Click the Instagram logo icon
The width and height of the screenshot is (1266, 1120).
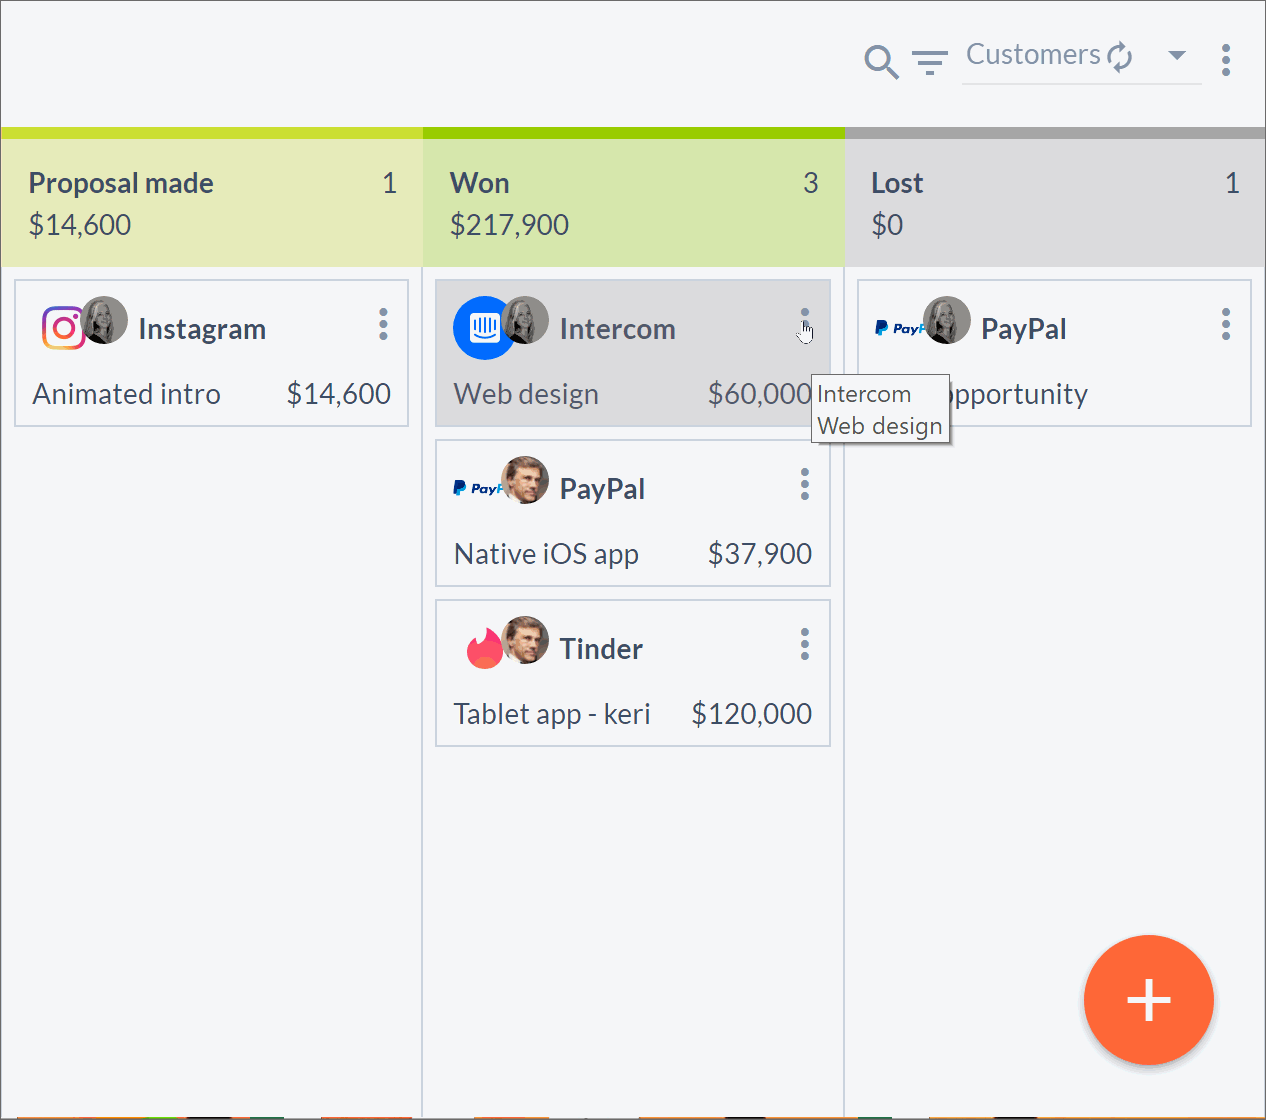[x=62, y=328]
